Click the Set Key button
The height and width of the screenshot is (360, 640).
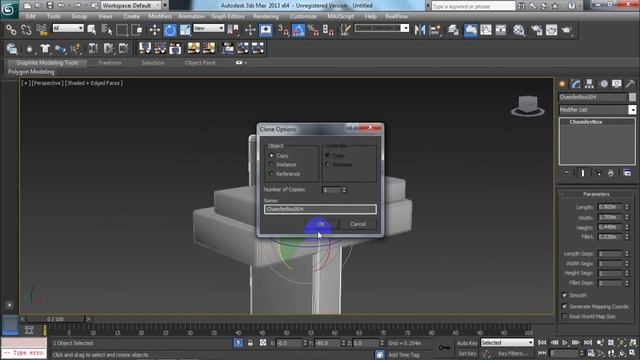(x=467, y=354)
